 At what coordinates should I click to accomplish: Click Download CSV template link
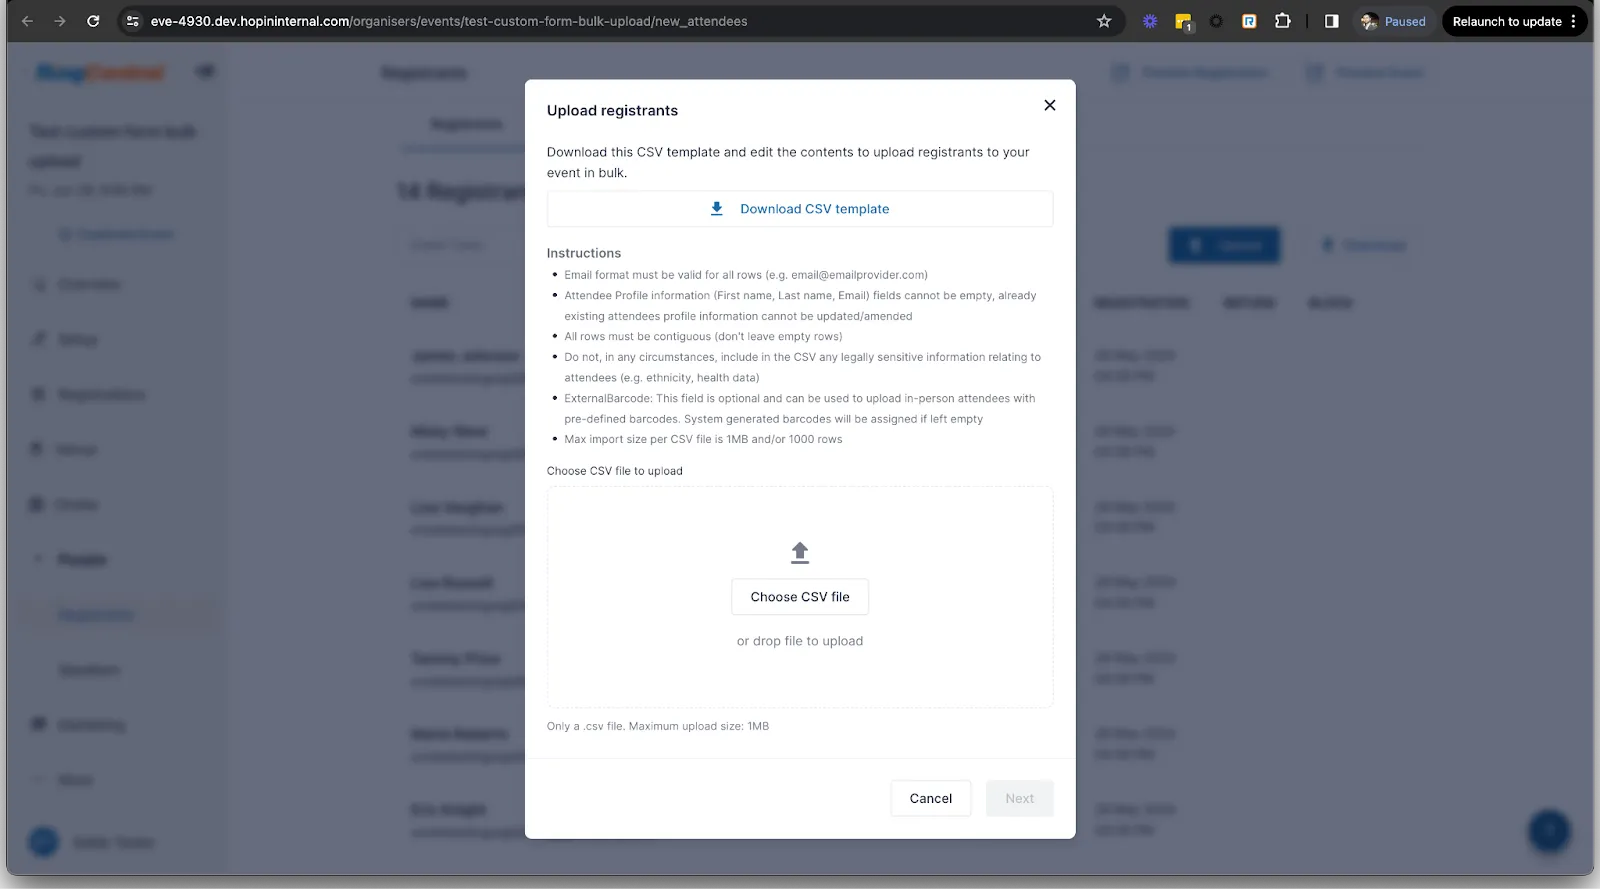(814, 209)
